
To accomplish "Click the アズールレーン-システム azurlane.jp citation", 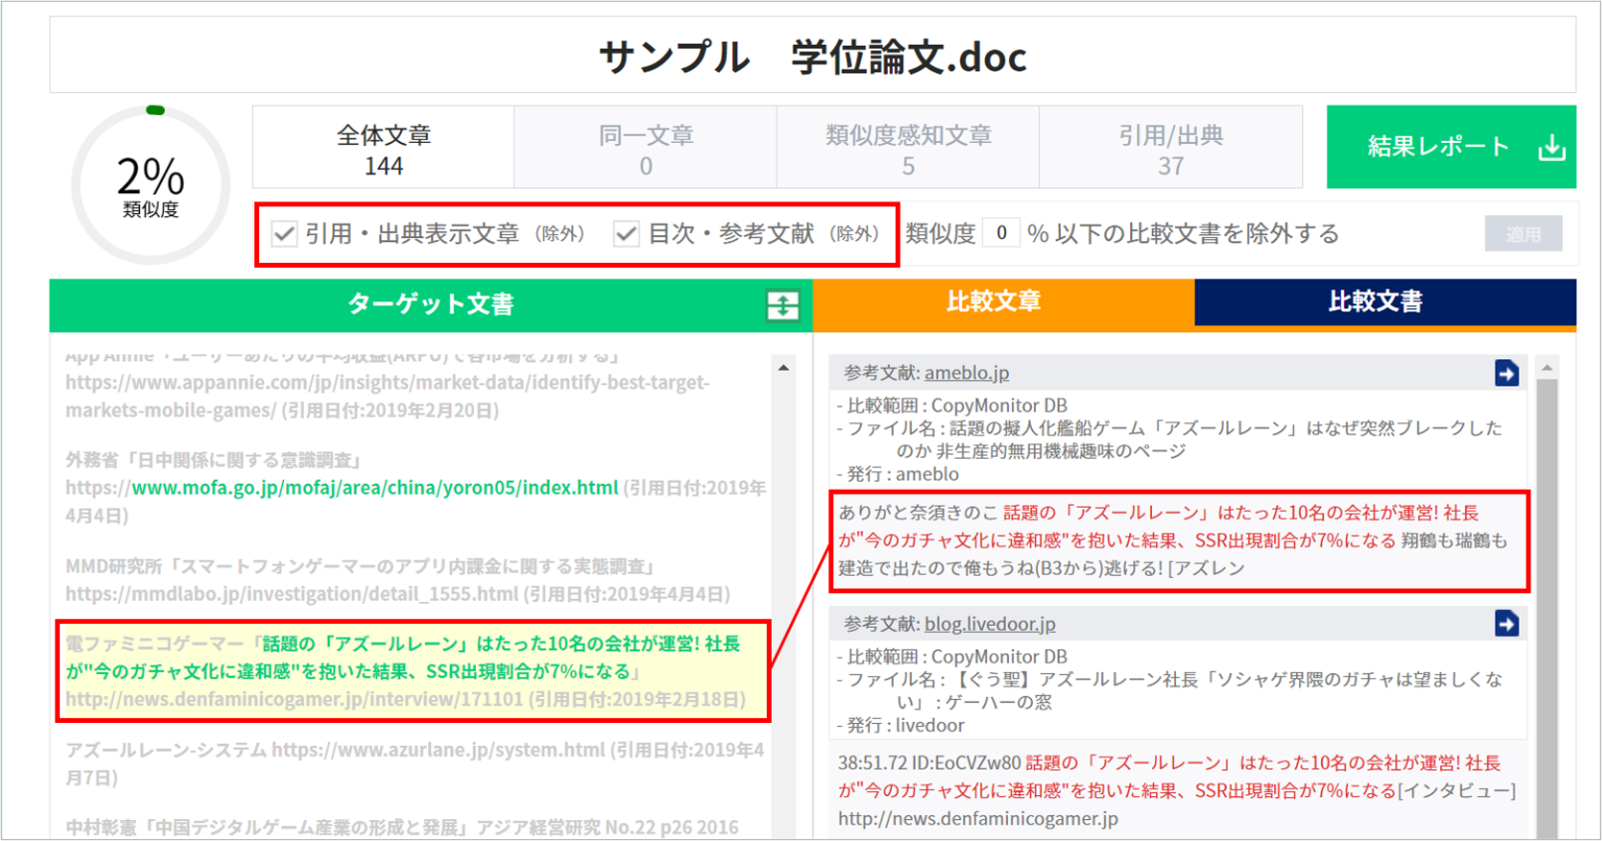I will (x=414, y=763).
